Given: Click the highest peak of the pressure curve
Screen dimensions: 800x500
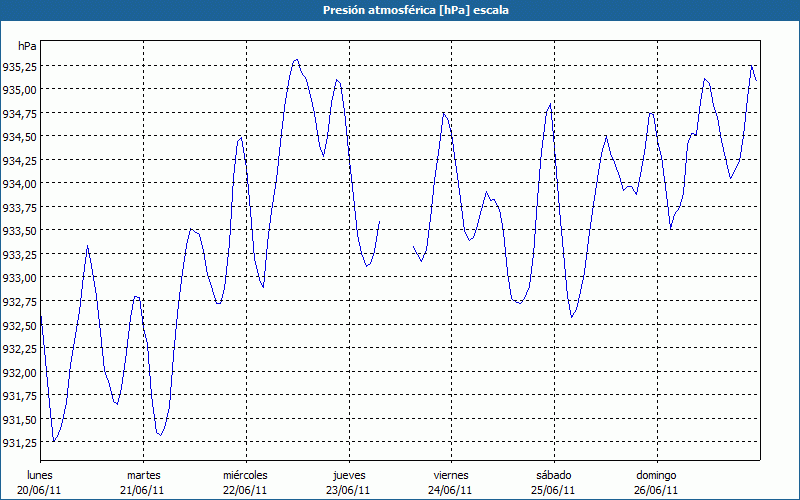Looking at the screenshot, I should 295,60.
